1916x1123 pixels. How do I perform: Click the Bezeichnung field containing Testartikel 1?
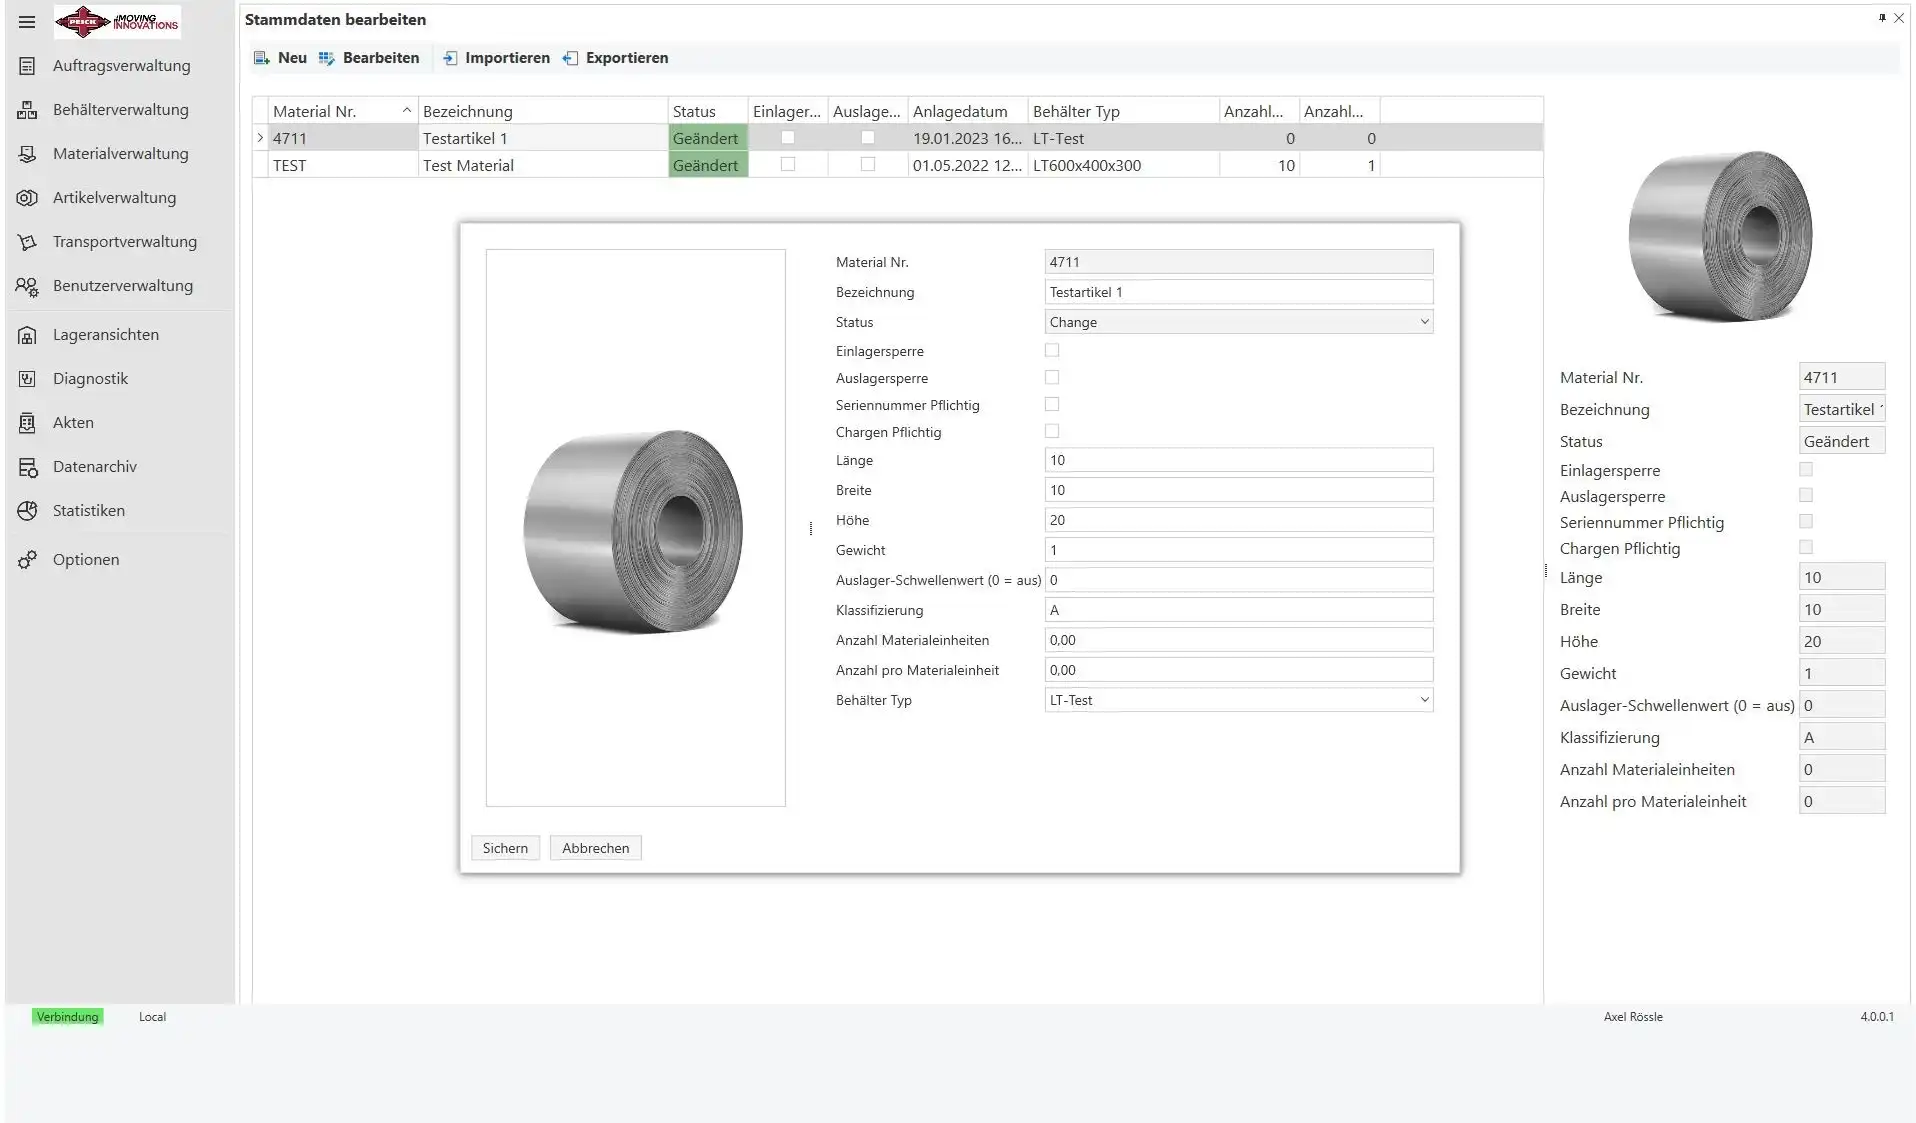(x=1238, y=292)
